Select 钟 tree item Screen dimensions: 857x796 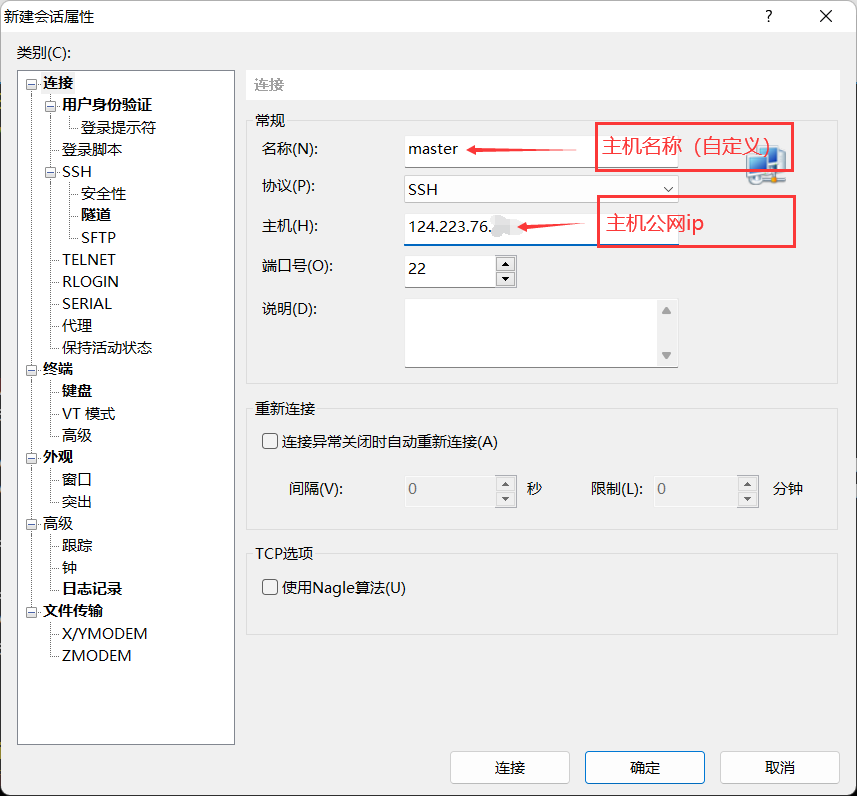tap(69, 567)
